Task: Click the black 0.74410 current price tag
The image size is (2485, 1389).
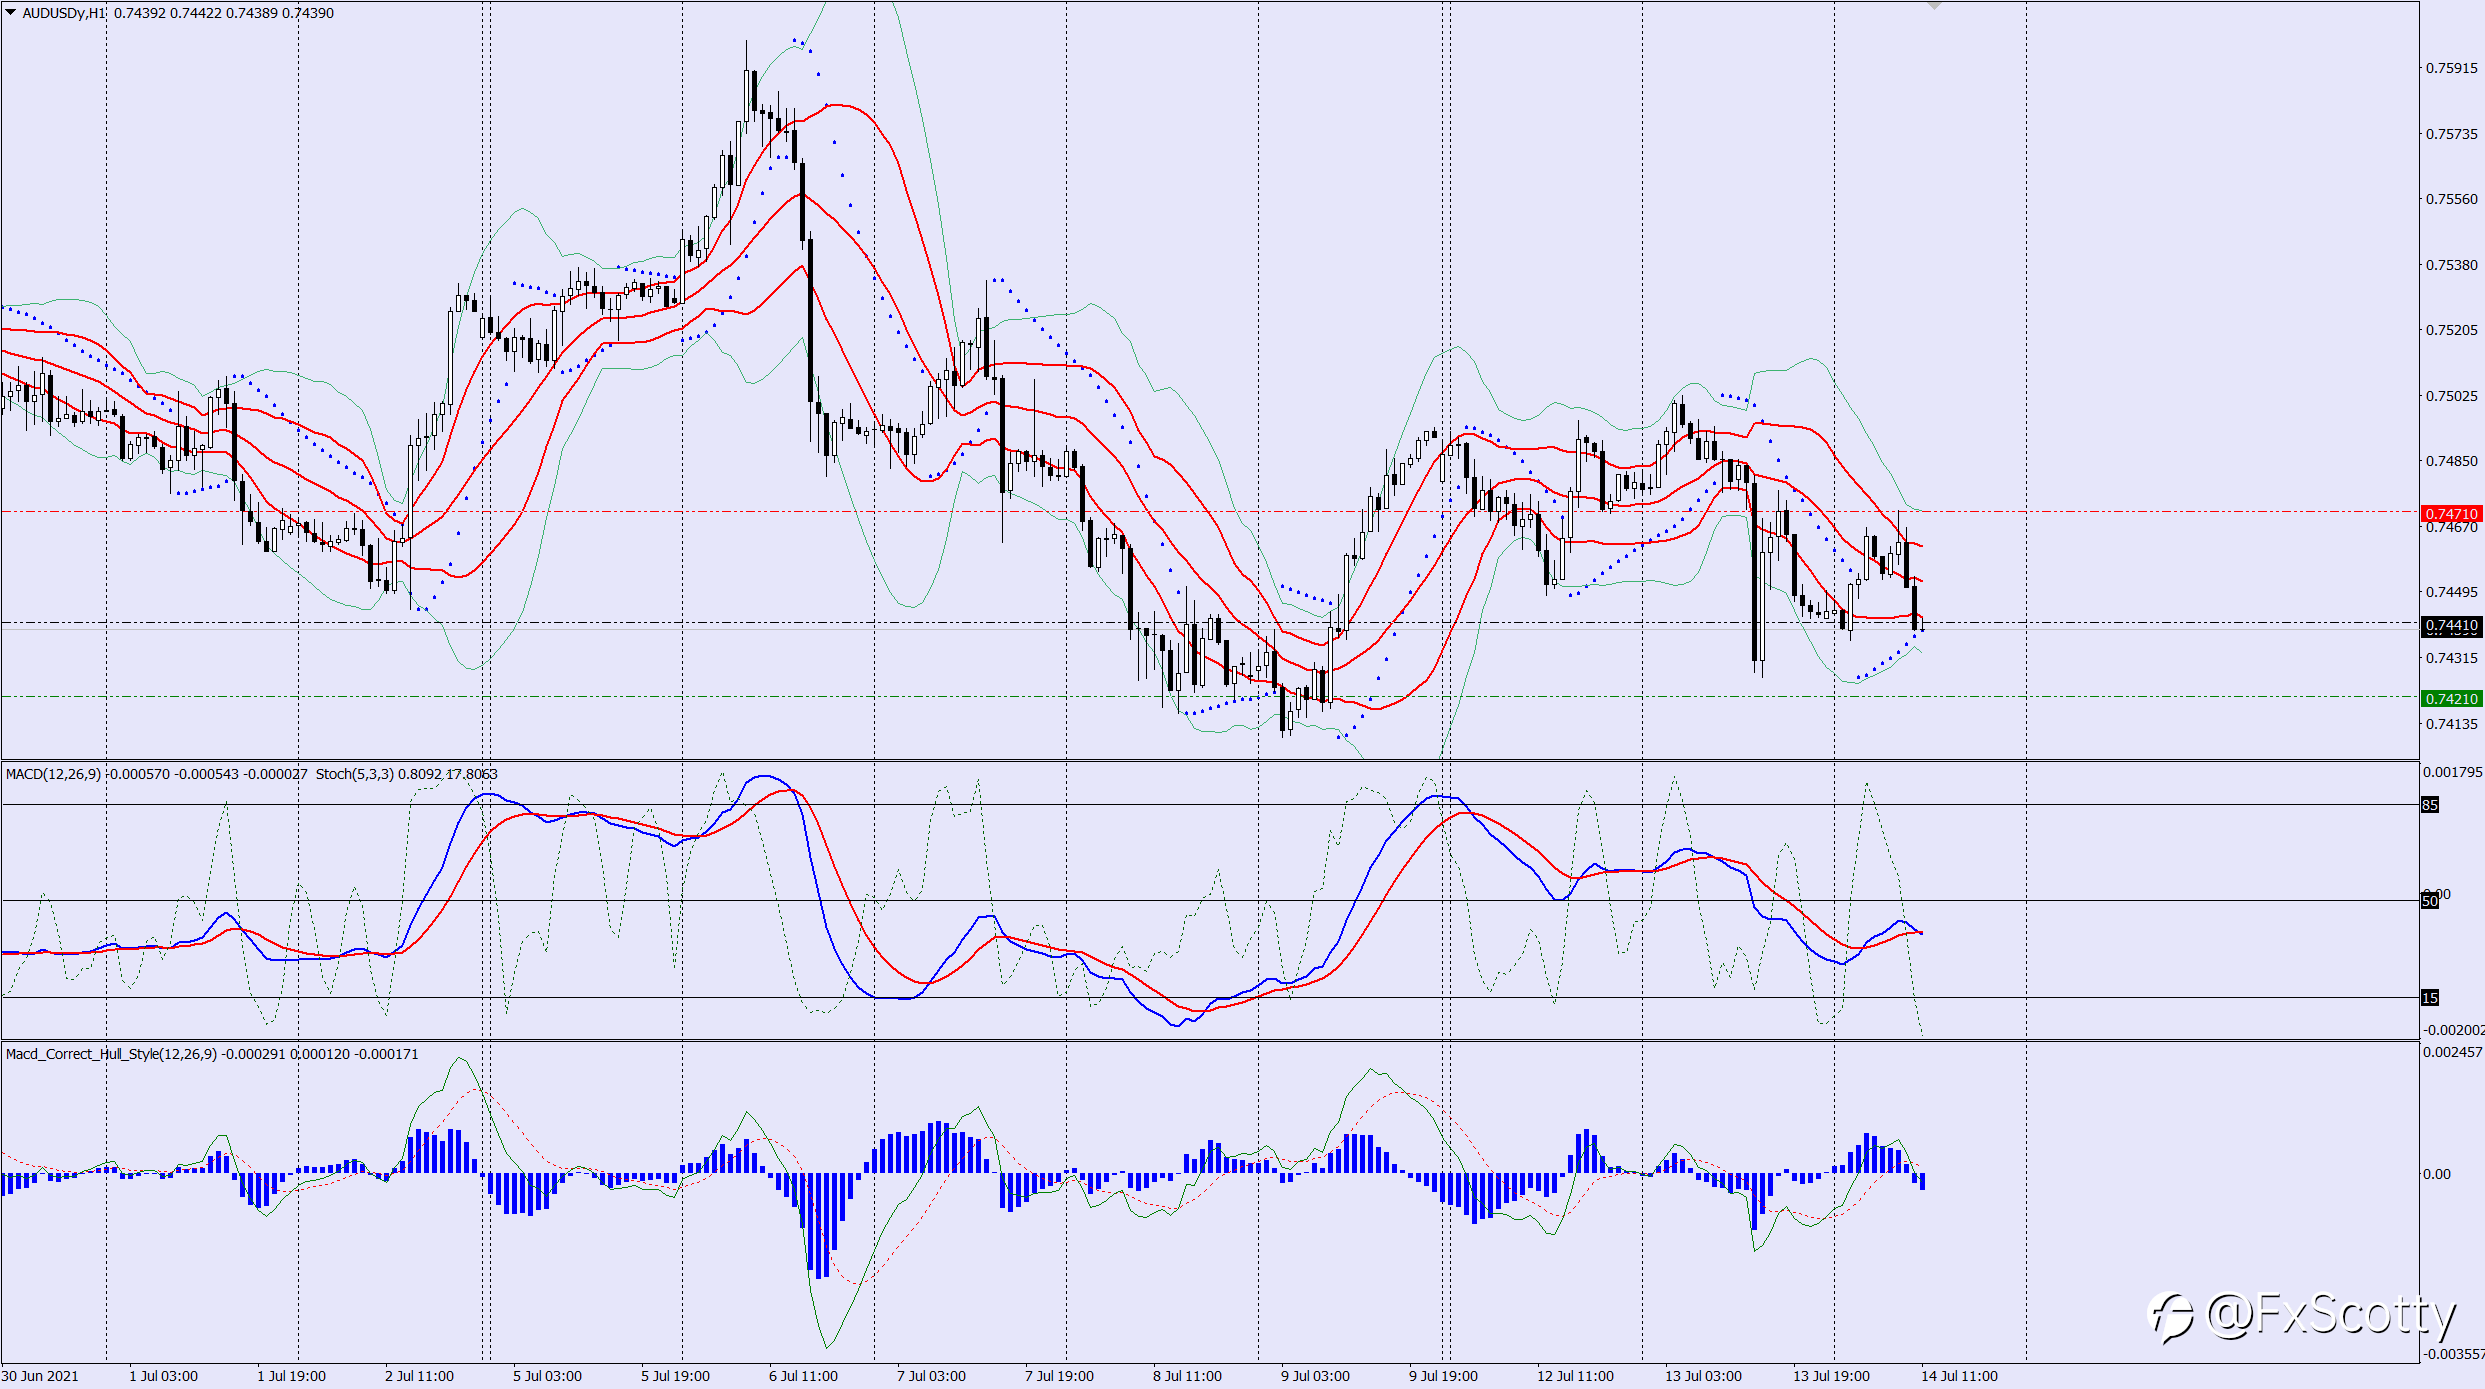Action: point(2452,626)
